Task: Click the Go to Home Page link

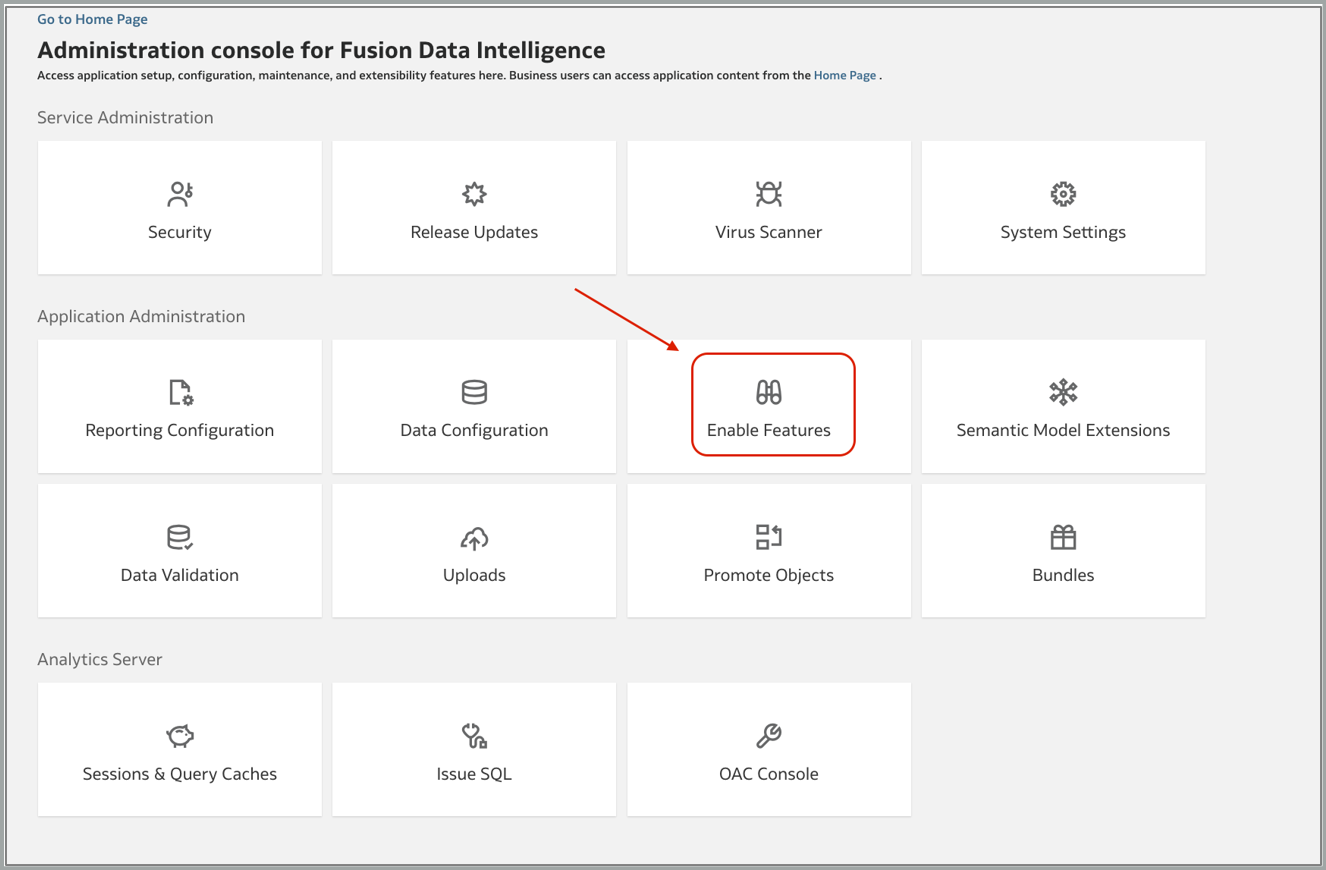Action: coord(91,18)
